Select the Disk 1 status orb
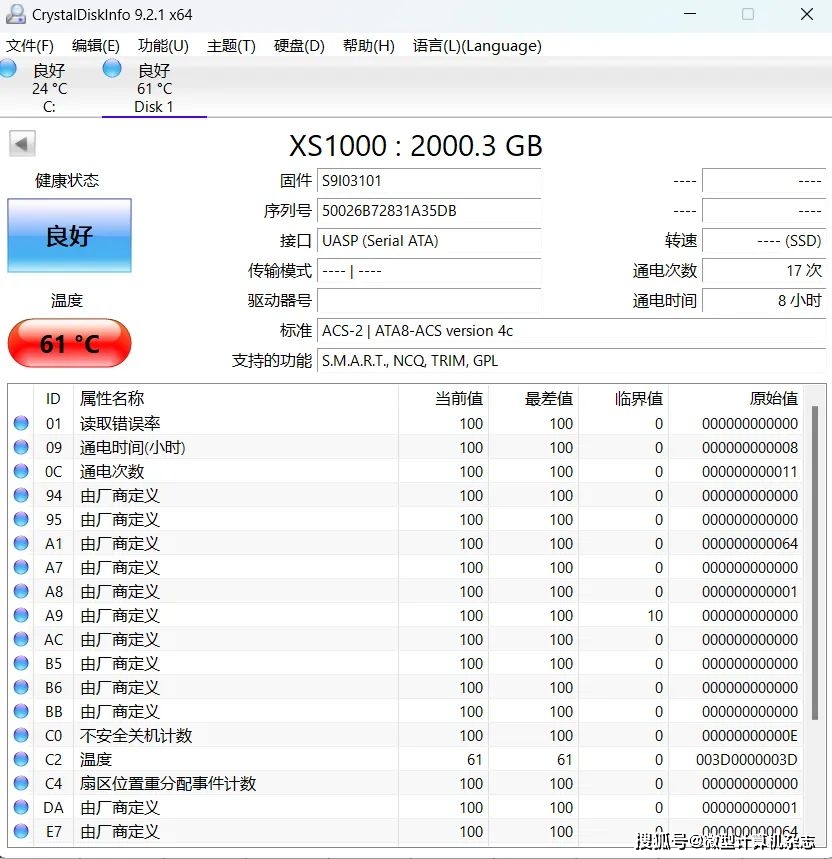Image resolution: width=832 pixels, height=859 pixels. 112,68
